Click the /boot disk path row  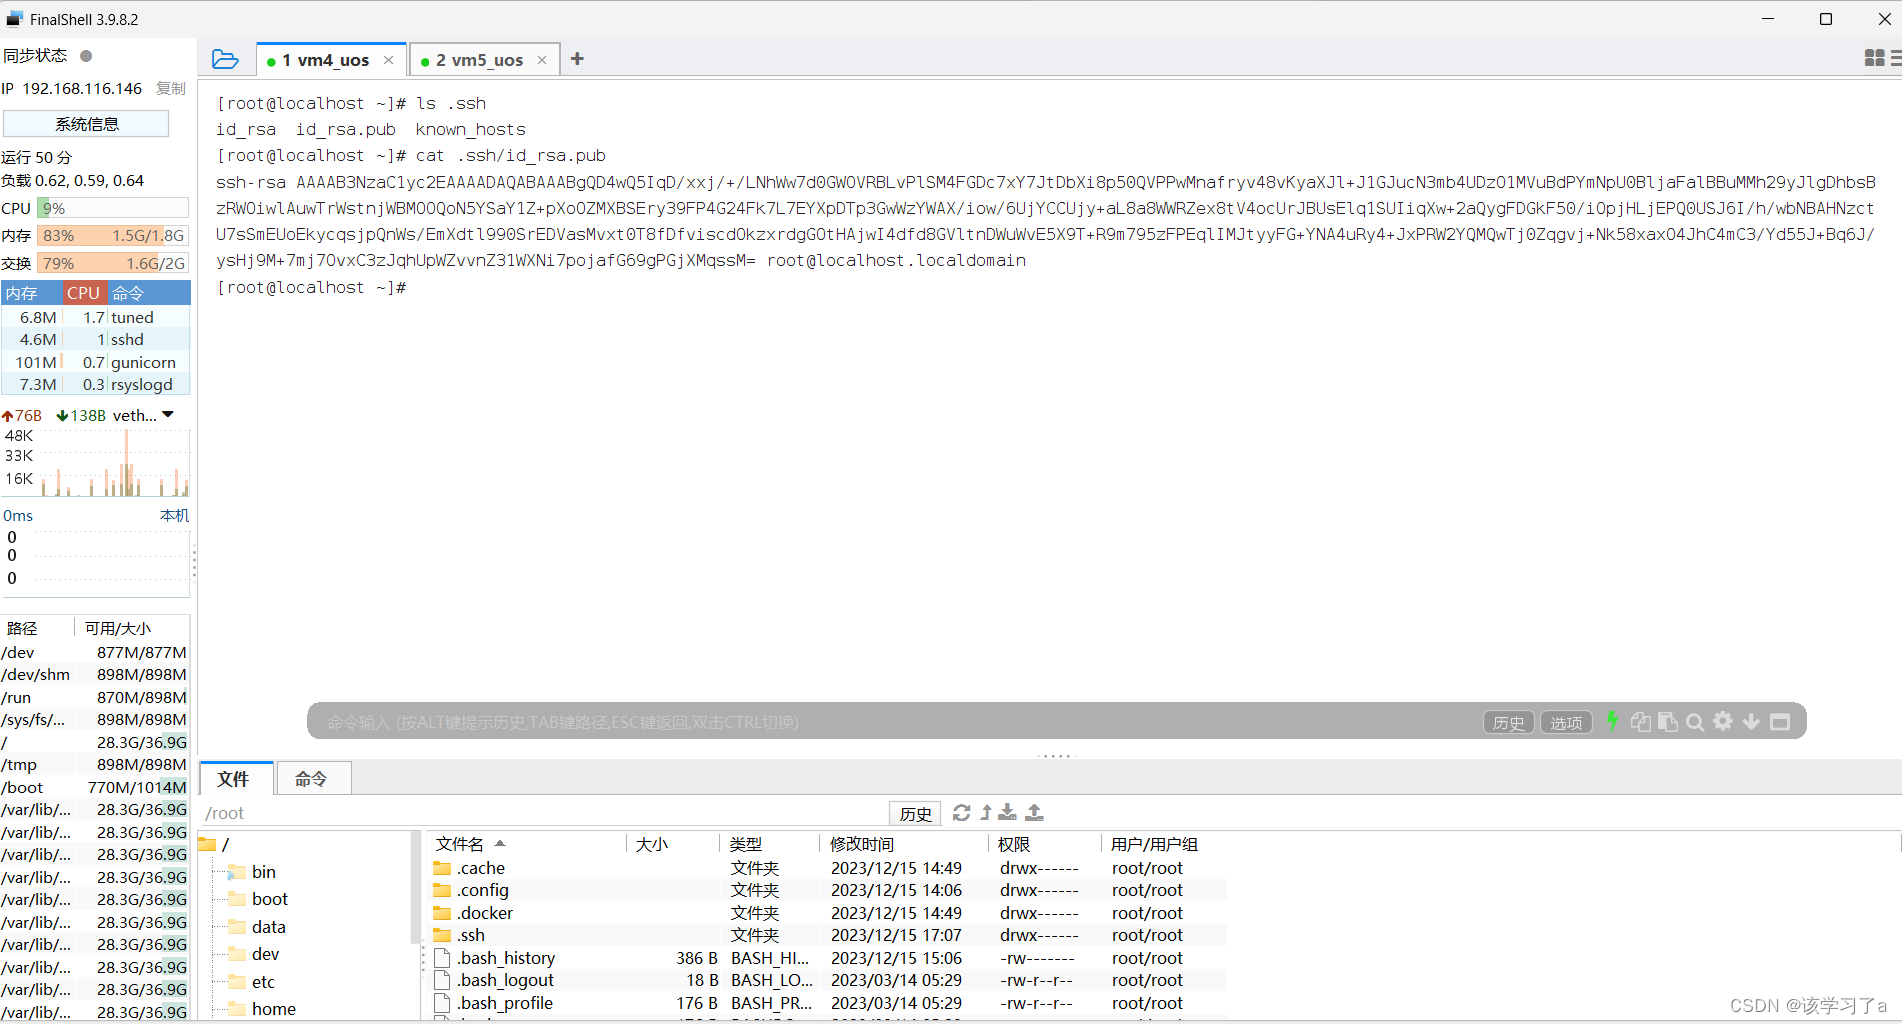(95, 787)
